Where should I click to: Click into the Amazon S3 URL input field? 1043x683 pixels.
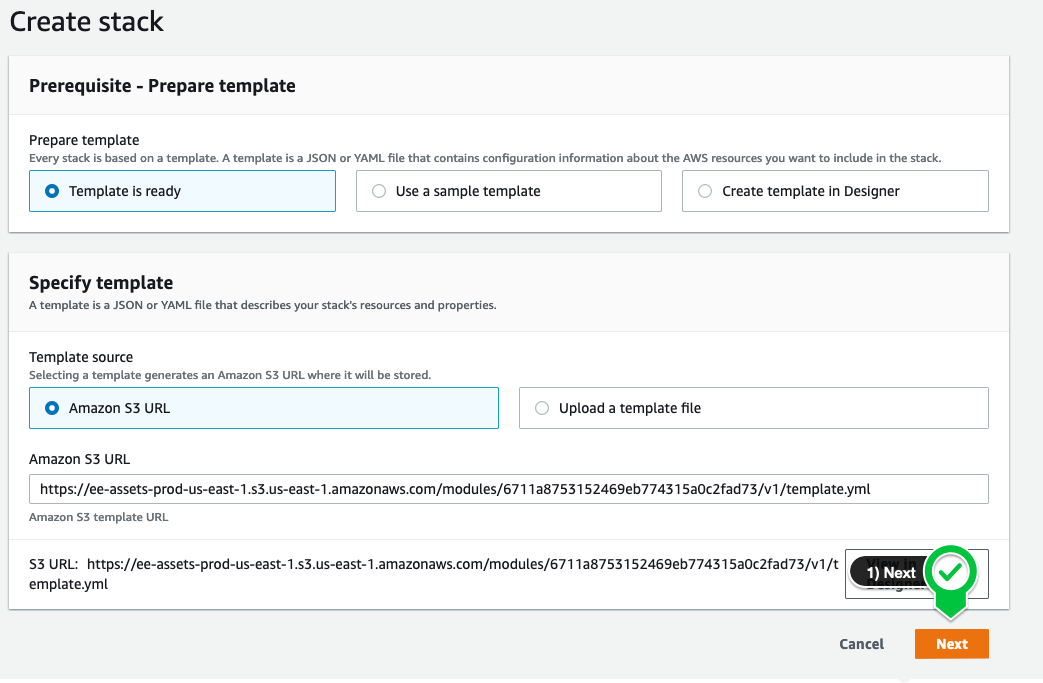point(508,489)
